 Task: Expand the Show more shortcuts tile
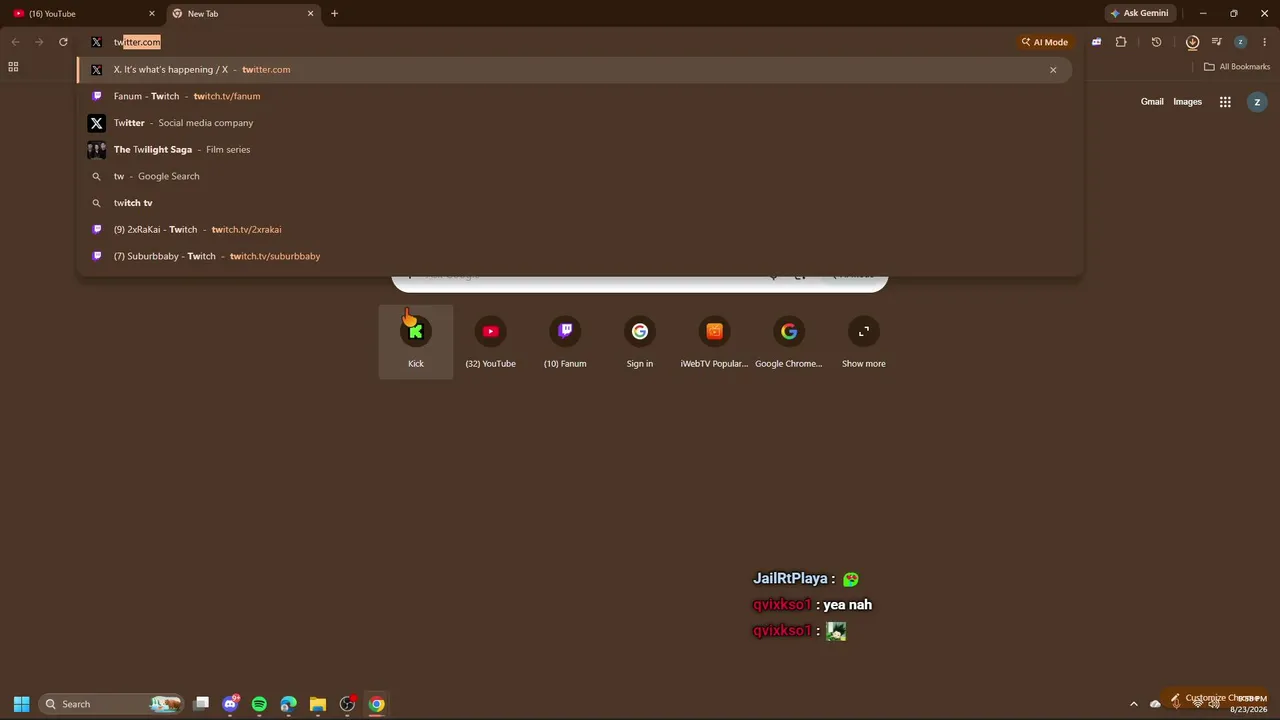click(864, 342)
